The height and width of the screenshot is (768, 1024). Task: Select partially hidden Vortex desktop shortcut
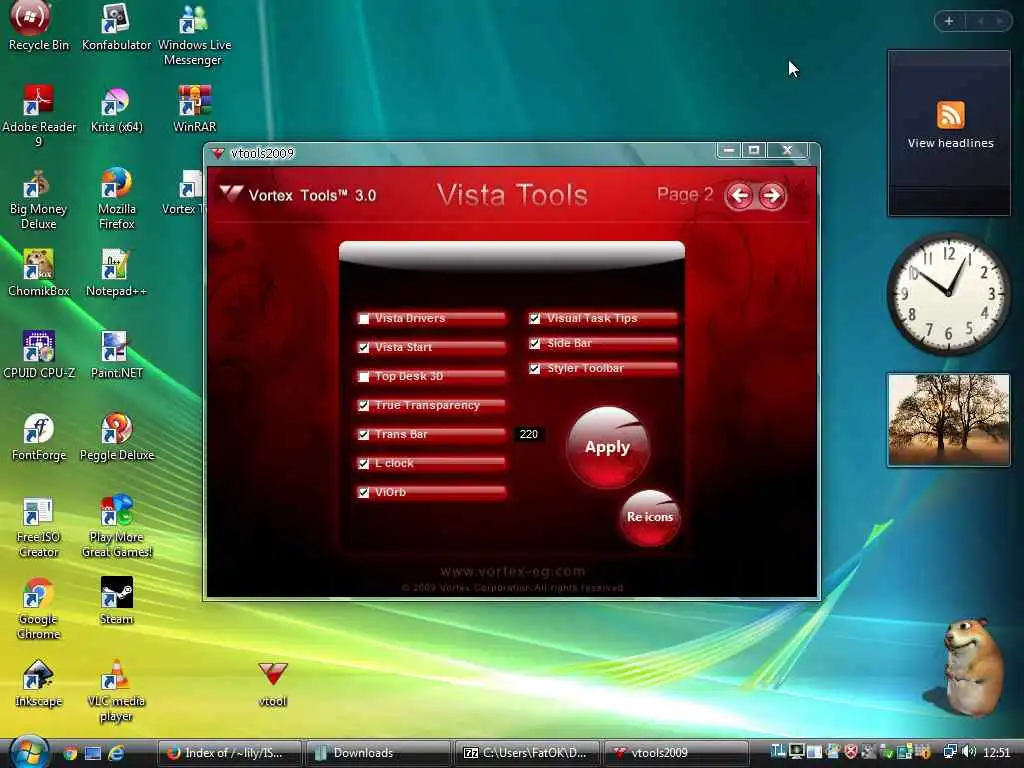tap(183, 193)
